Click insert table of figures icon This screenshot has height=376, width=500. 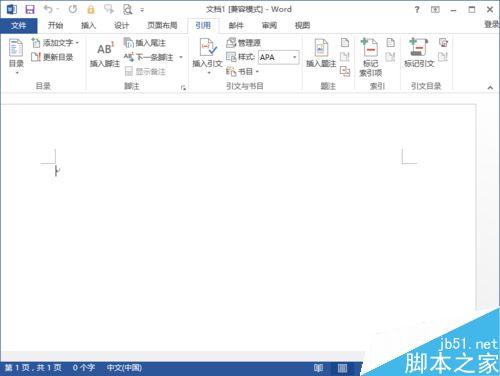pyautogui.click(x=345, y=43)
